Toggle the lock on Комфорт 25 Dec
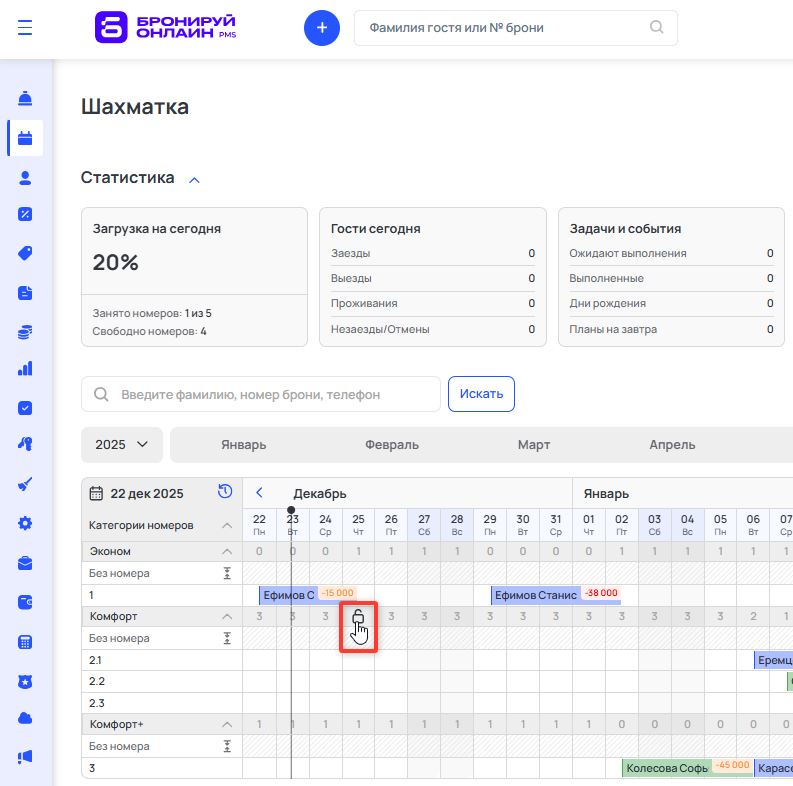 tap(358, 617)
